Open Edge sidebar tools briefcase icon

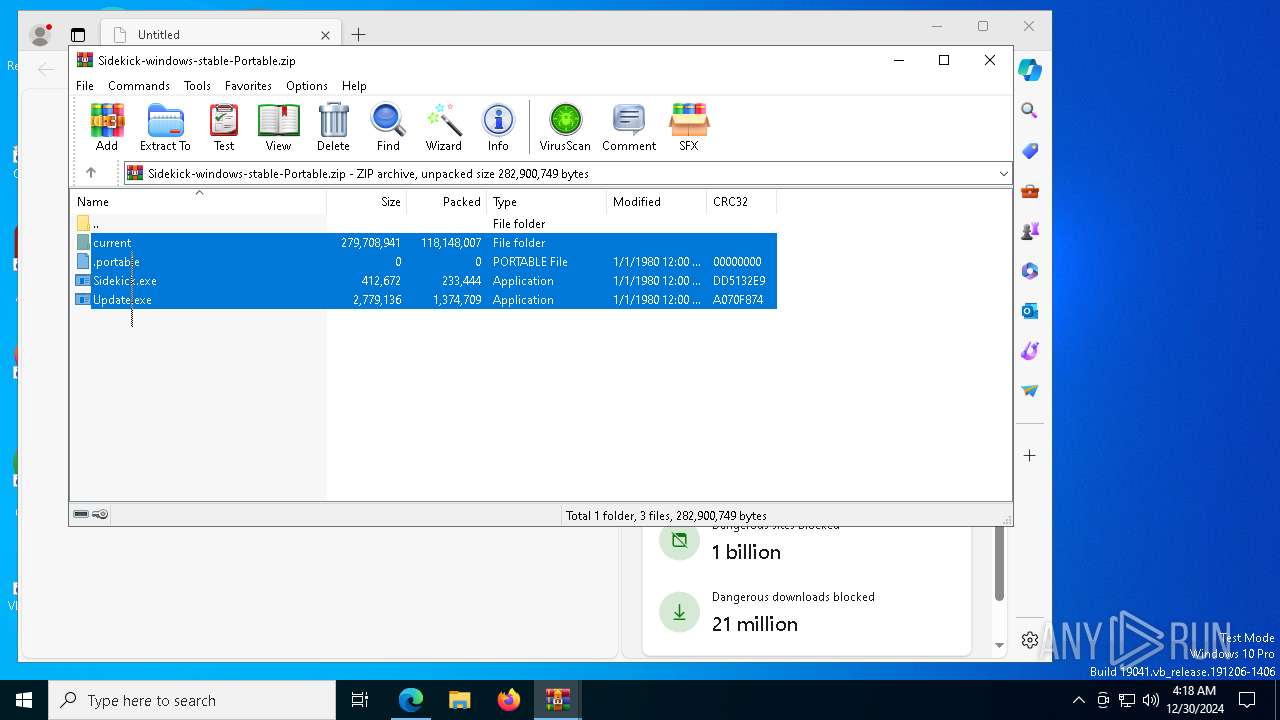pos(1029,191)
